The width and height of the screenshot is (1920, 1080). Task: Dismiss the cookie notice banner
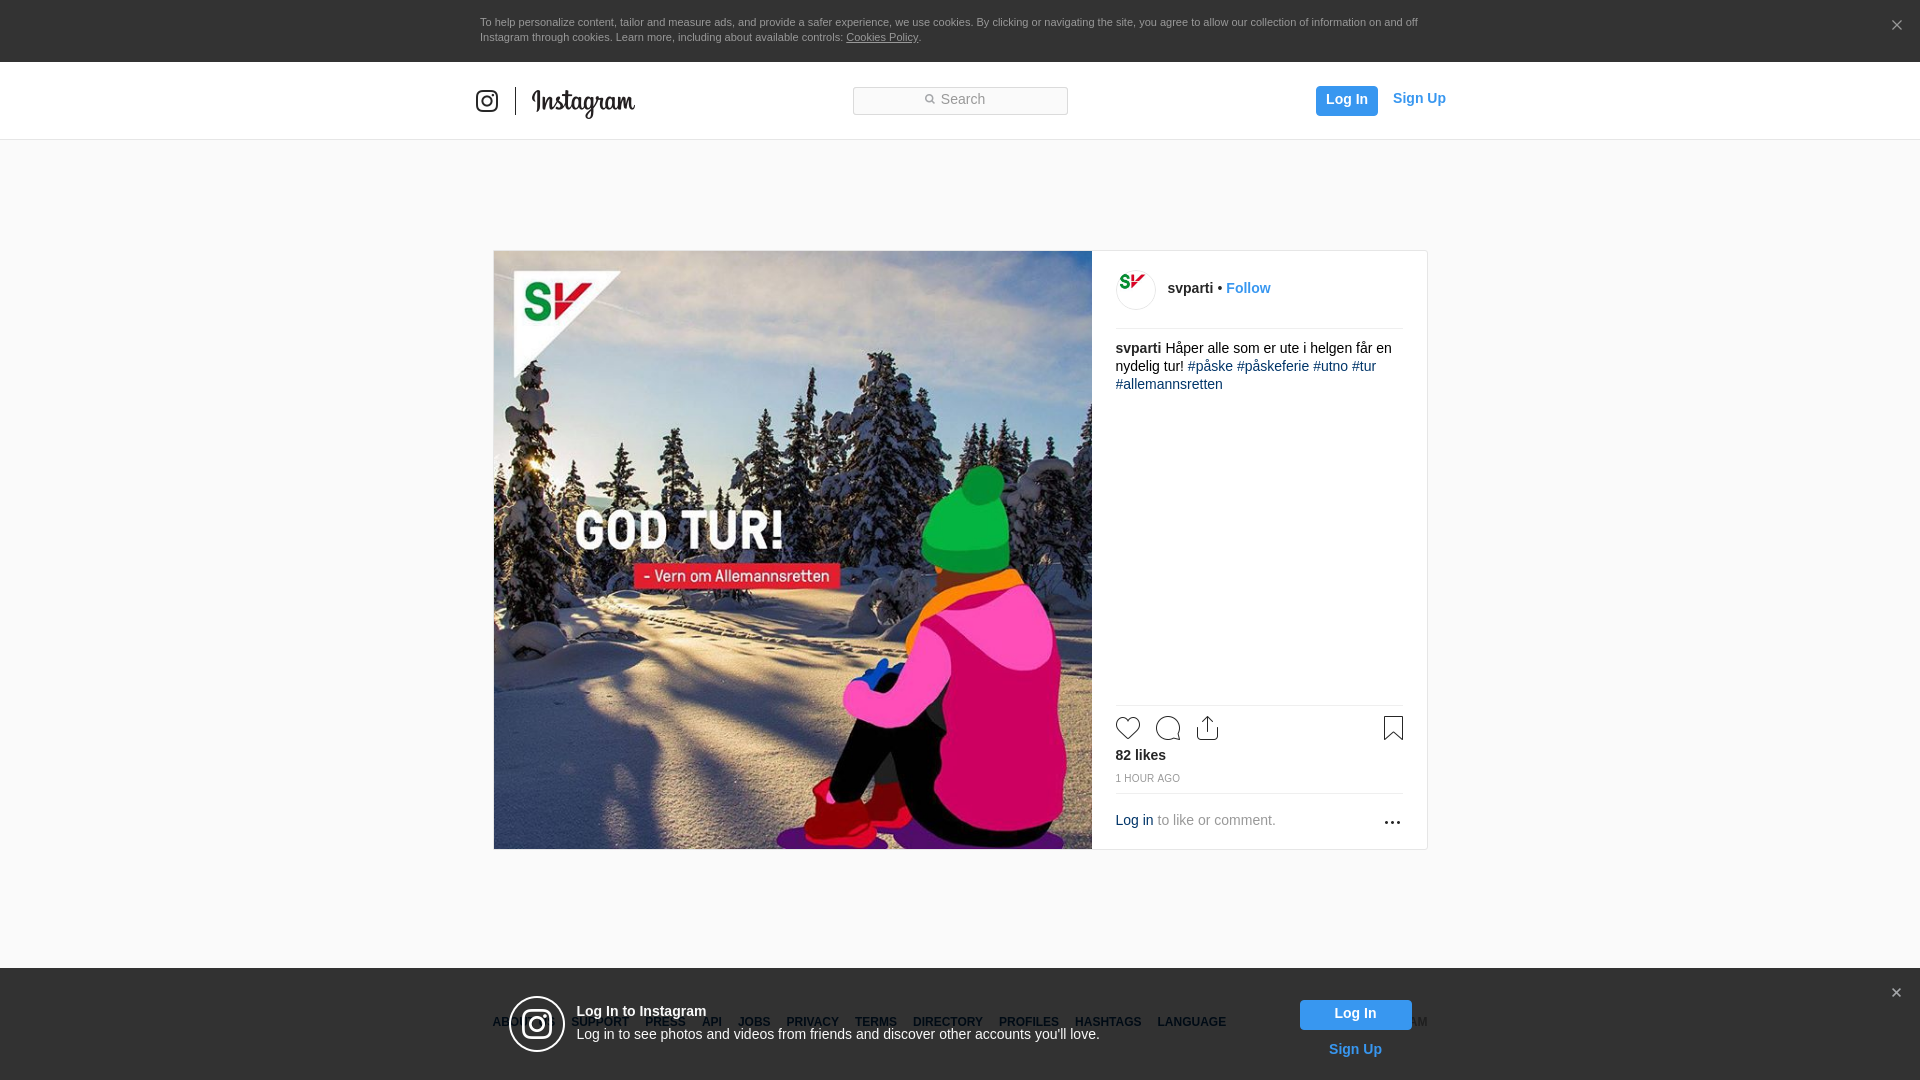(1896, 26)
